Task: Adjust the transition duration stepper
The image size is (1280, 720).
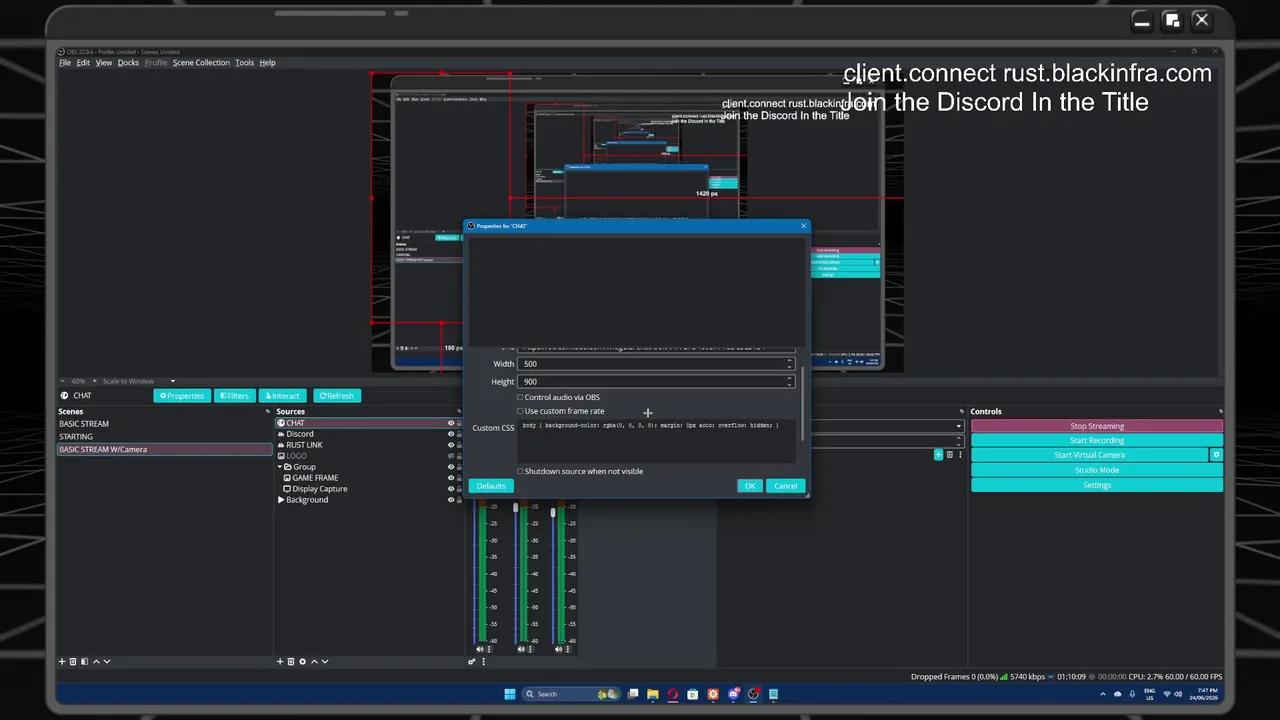Action: click(960, 440)
